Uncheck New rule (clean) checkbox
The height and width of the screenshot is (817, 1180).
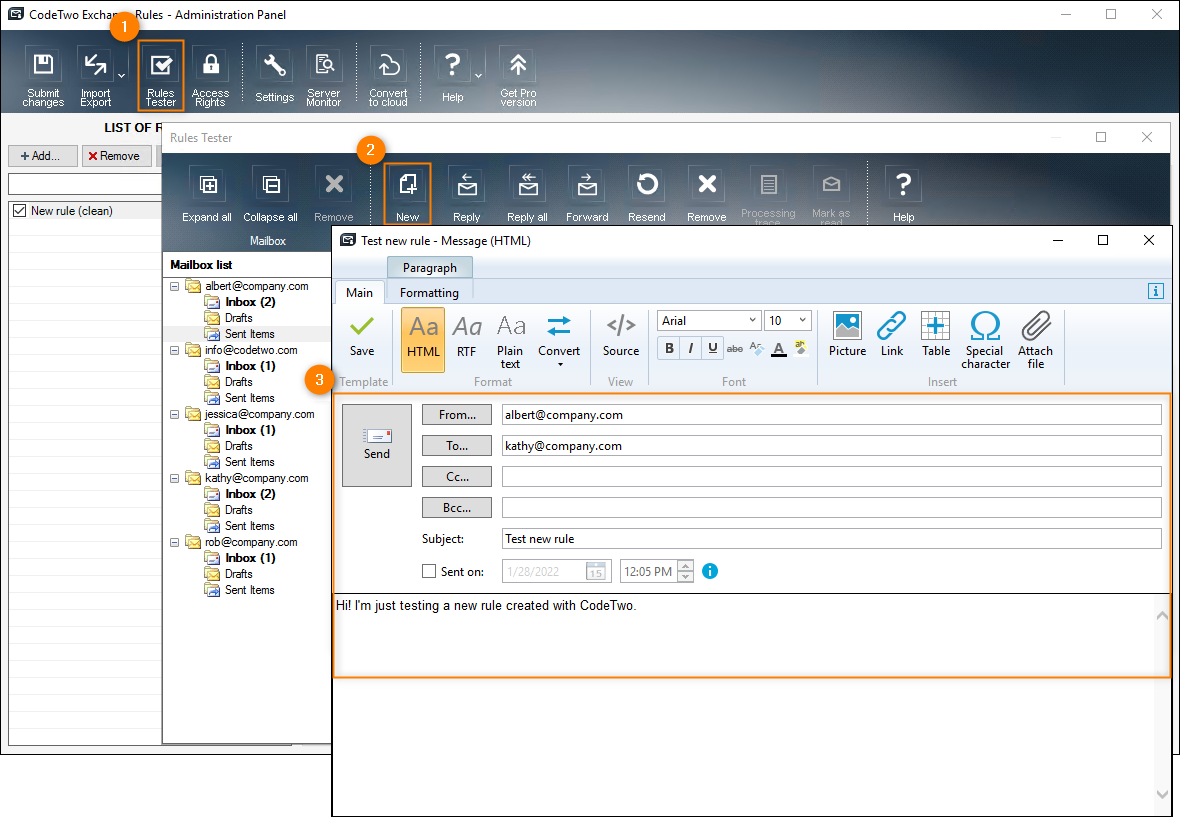[x=20, y=211]
